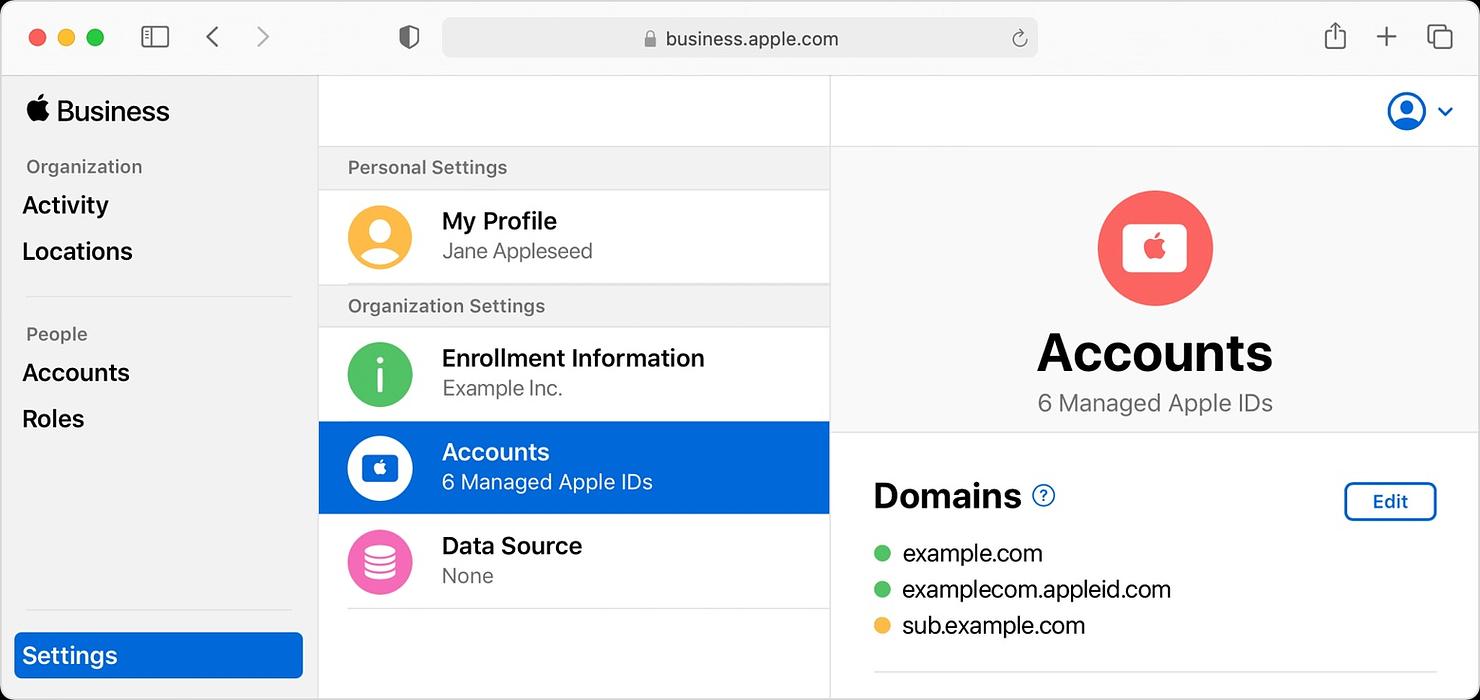Click the yellow status dot beside sub.example.com
This screenshot has width=1480, height=700.
882,625
